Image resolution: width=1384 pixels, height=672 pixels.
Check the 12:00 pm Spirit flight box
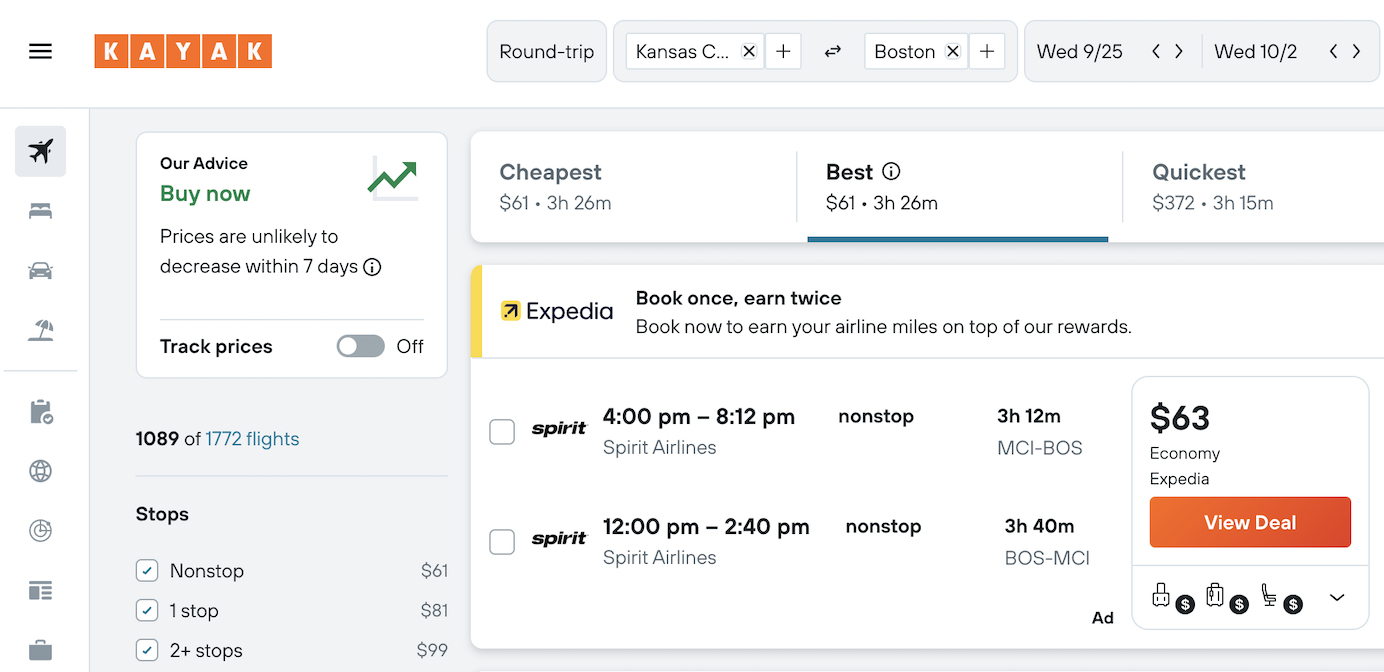(502, 542)
